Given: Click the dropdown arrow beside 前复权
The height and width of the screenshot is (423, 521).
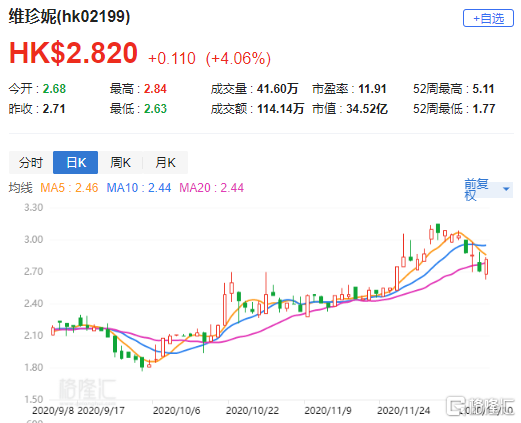Looking at the screenshot, I should point(506,189).
